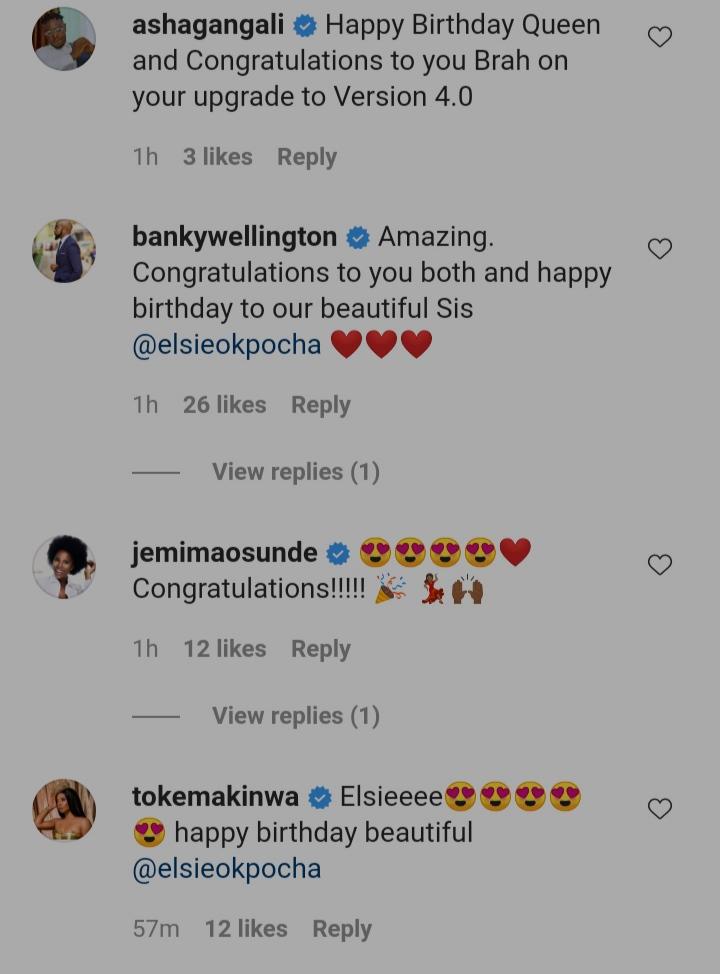Open @elsieokpocha mention in tokemakinwa's comment
The width and height of the screenshot is (720, 974).
(x=226, y=868)
